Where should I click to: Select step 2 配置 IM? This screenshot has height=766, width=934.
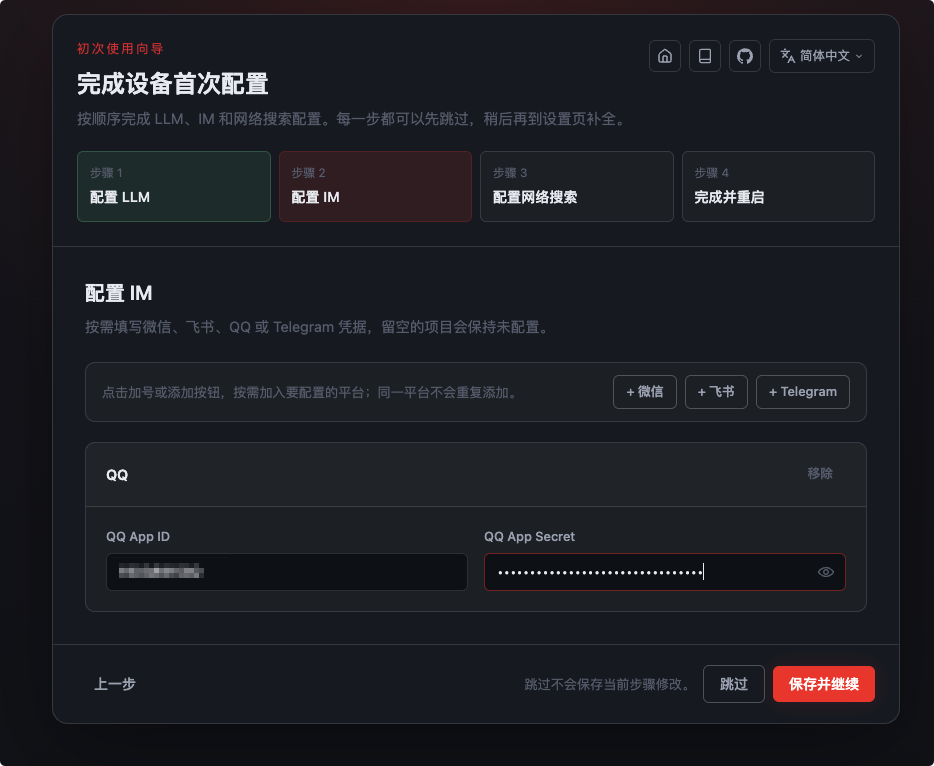pyautogui.click(x=375, y=186)
